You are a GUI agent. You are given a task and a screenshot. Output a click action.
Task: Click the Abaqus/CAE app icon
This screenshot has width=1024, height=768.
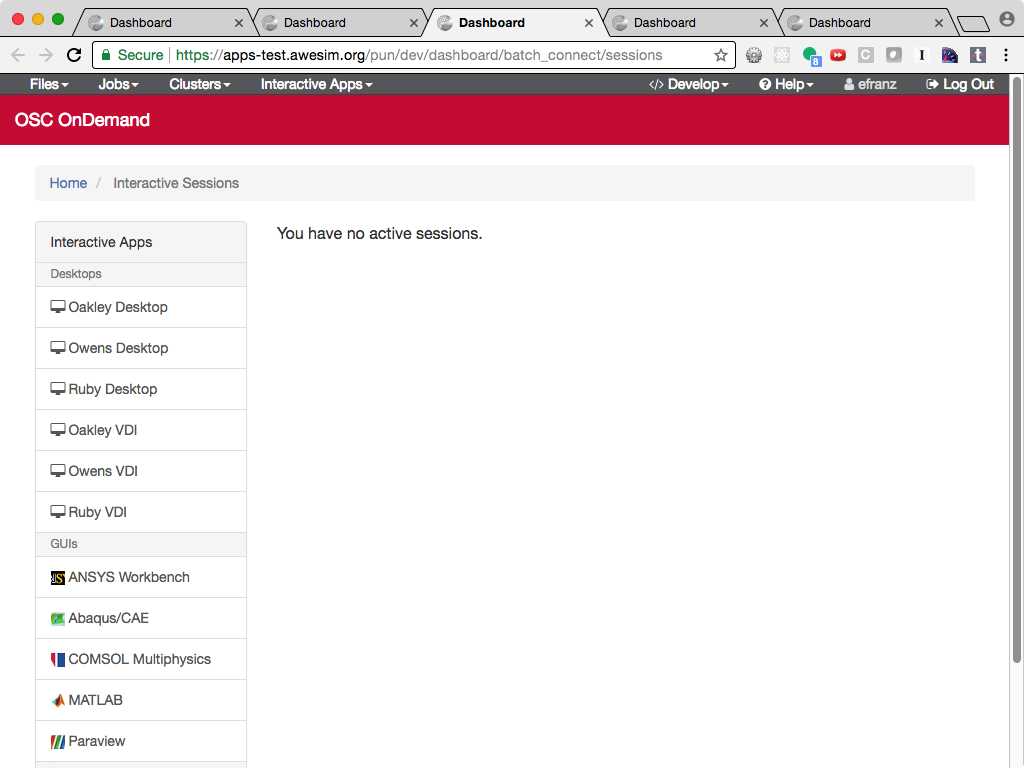(57, 618)
